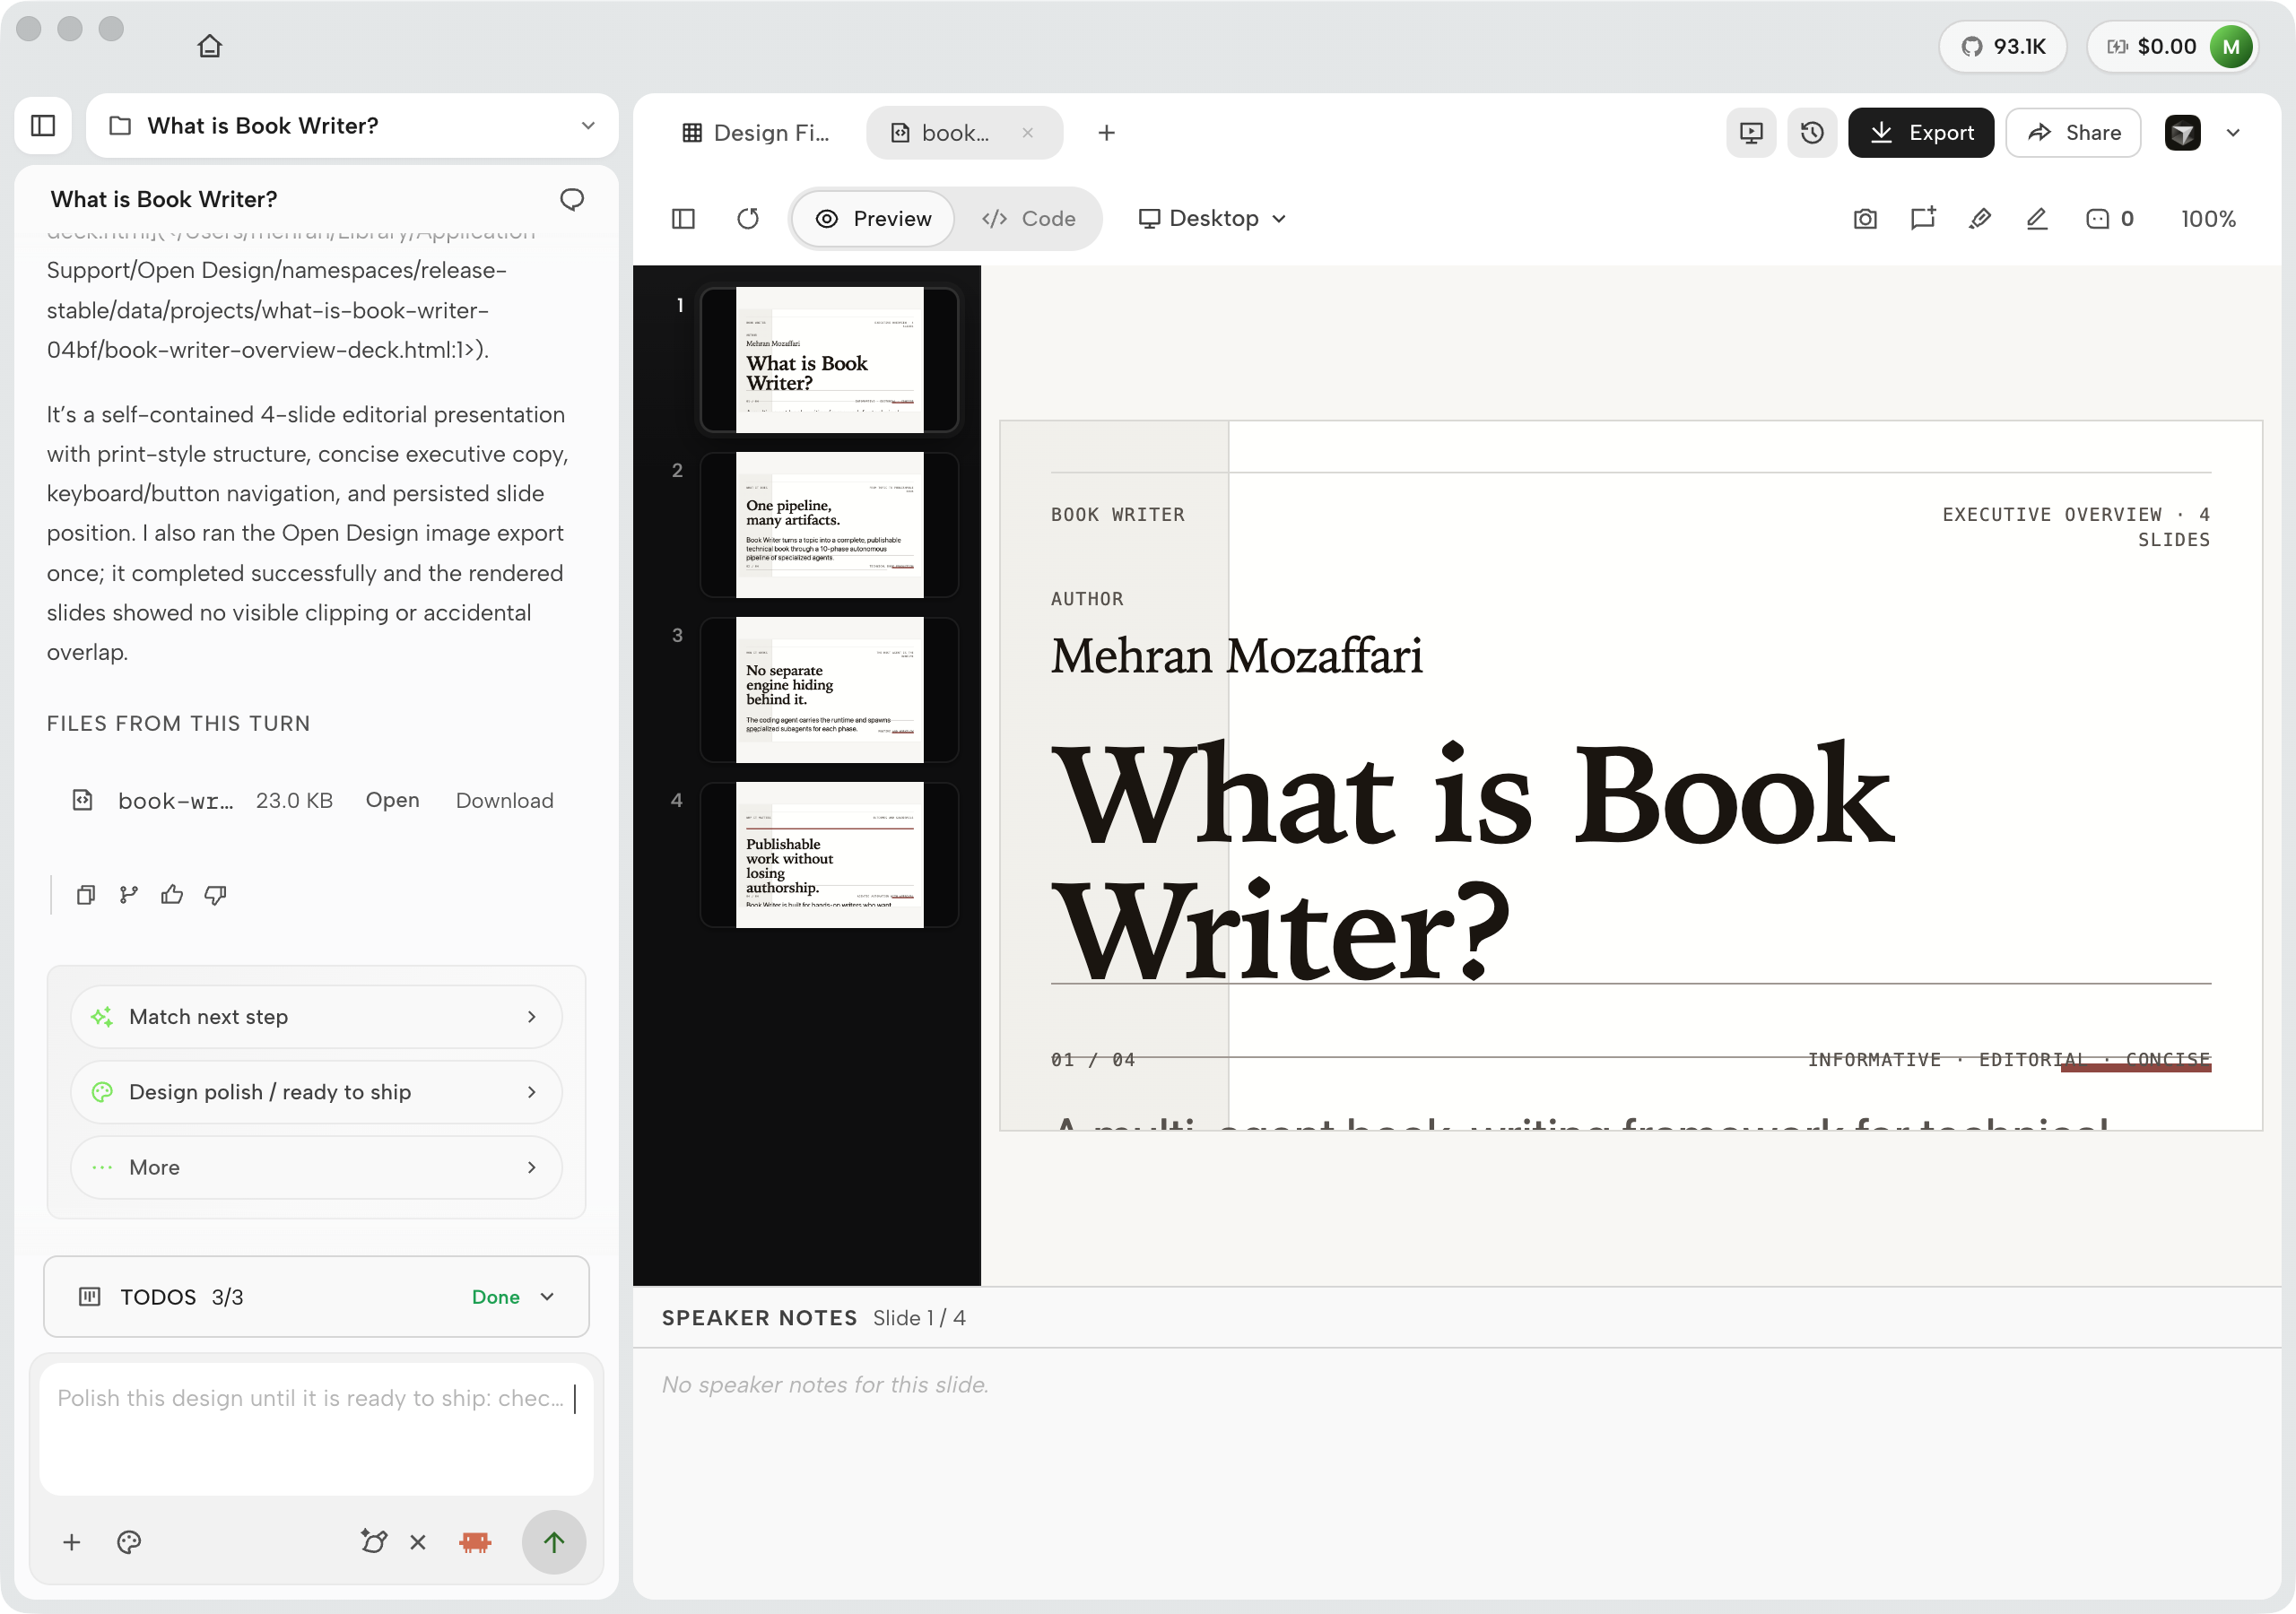This screenshot has width=2296, height=1614.
Task: Open the GitHub 93.1K stars badge
Action: 2003,47
